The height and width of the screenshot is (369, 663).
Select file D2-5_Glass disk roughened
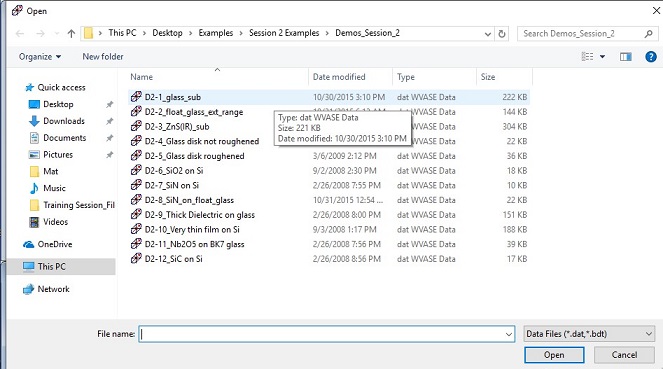[195, 156]
